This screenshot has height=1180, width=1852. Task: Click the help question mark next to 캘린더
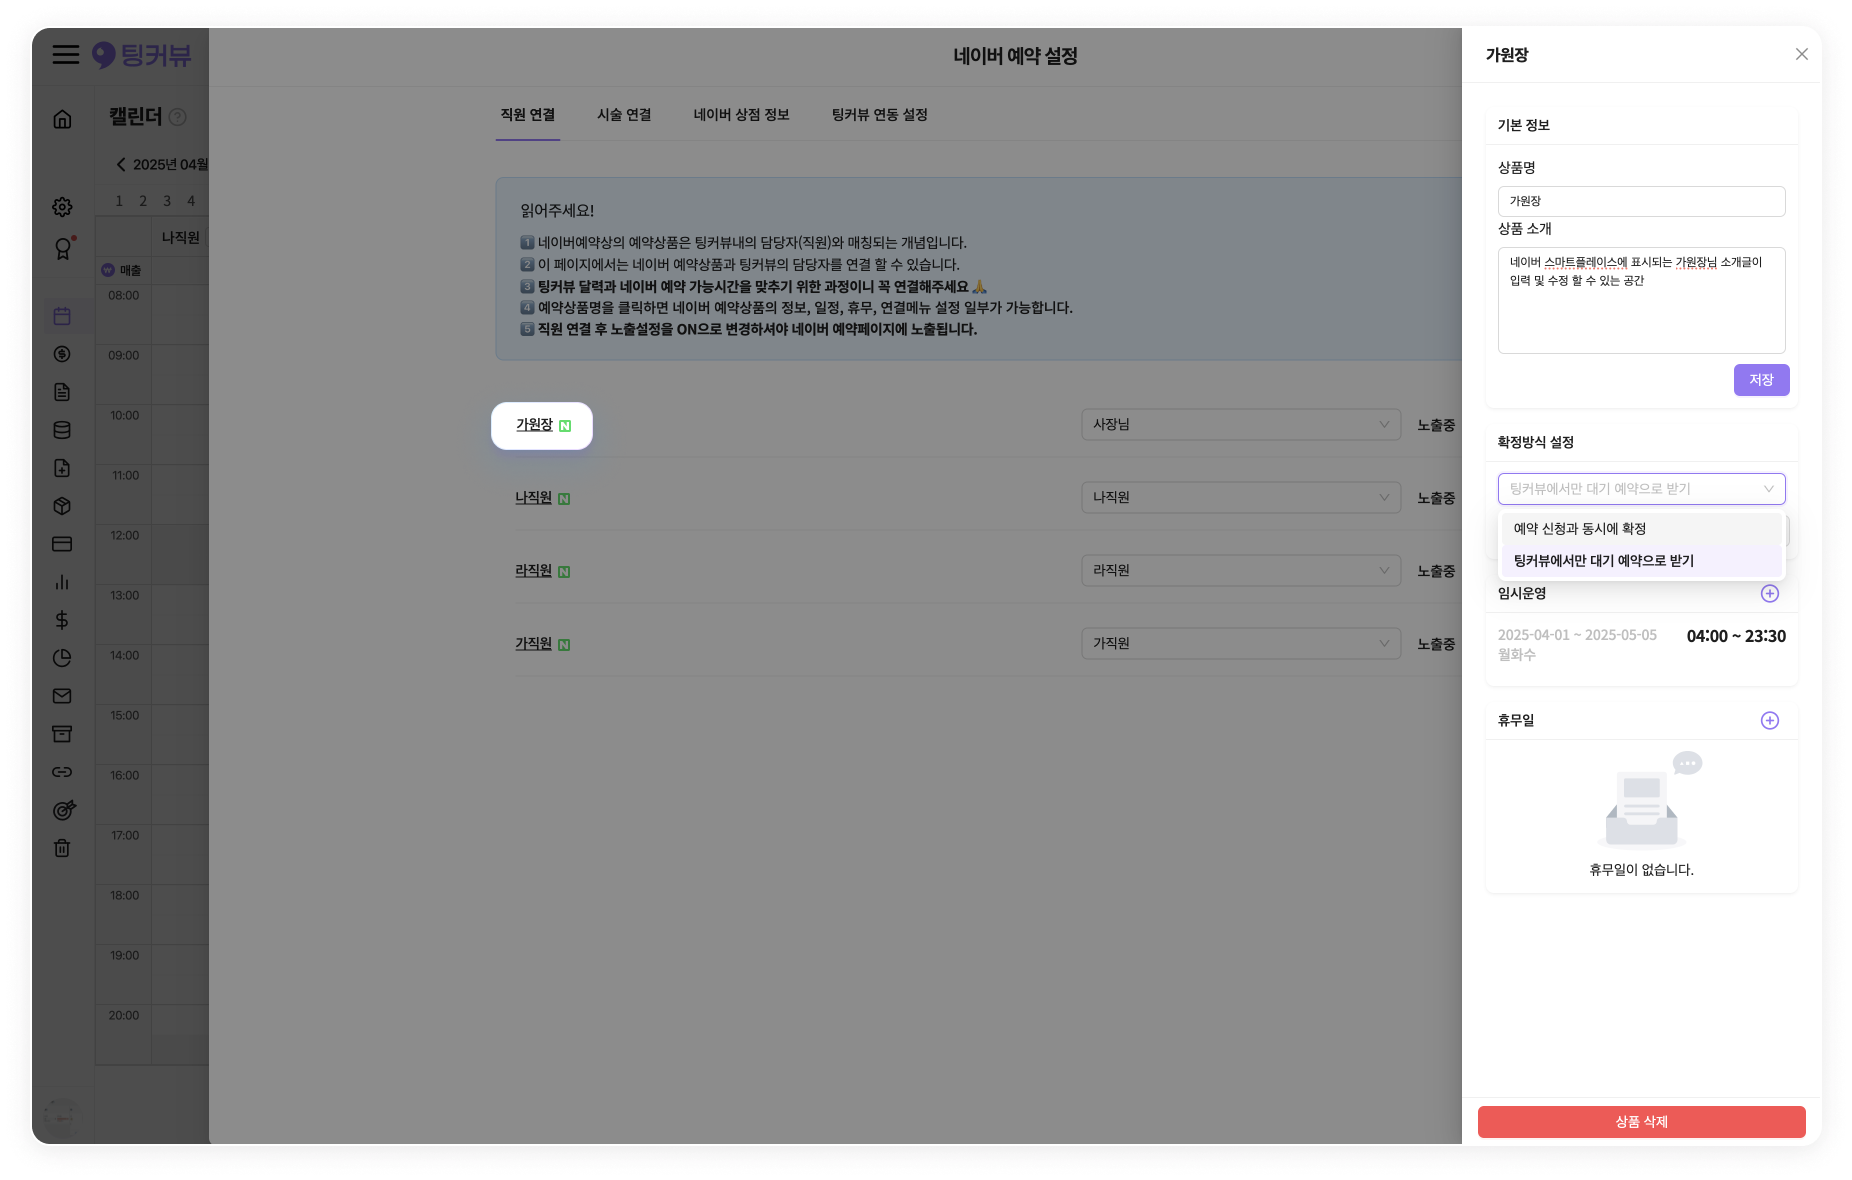(x=178, y=117)
